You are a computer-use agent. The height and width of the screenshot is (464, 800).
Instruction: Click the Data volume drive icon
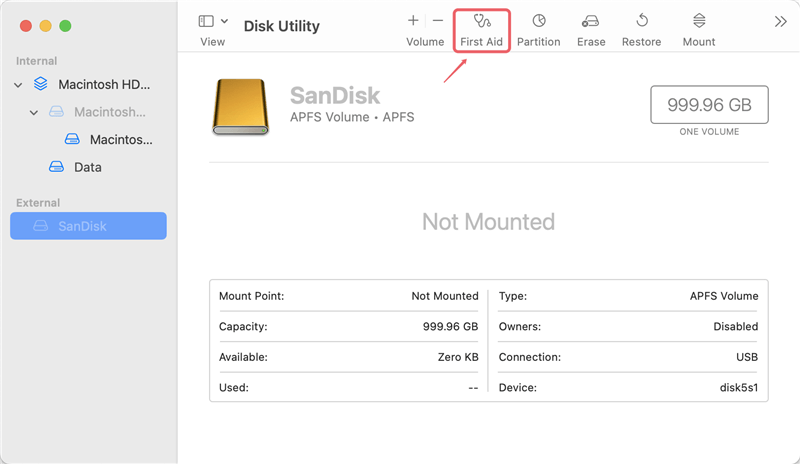(56, 166)
